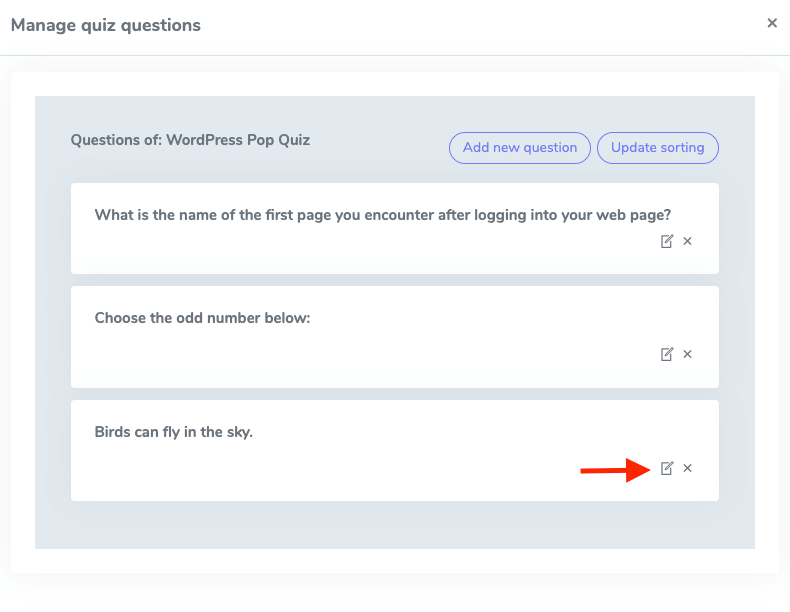The image size is (790, 612).
Task: Click the 'Questions of: WordPress Pop Quiz' heading
Action: click(x=190, y=140)
